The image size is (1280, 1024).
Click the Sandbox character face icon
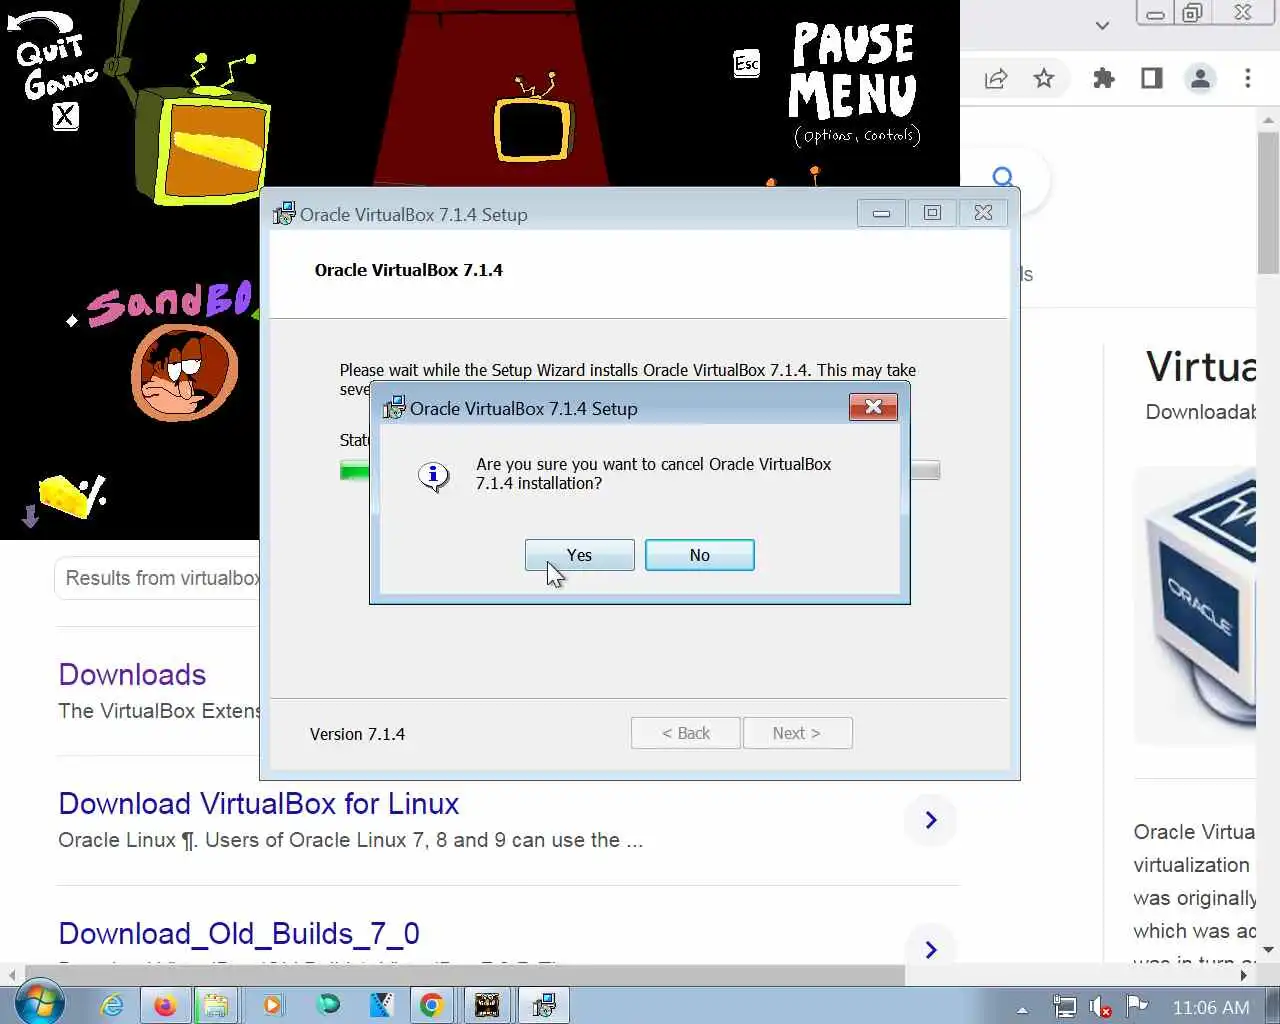click(x=184, y=374)
